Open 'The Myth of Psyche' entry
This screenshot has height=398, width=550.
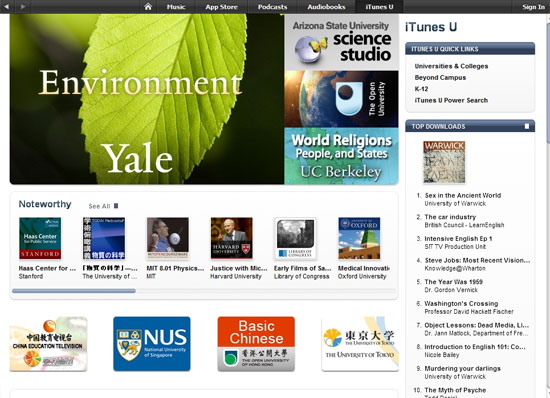pos(455,390)
